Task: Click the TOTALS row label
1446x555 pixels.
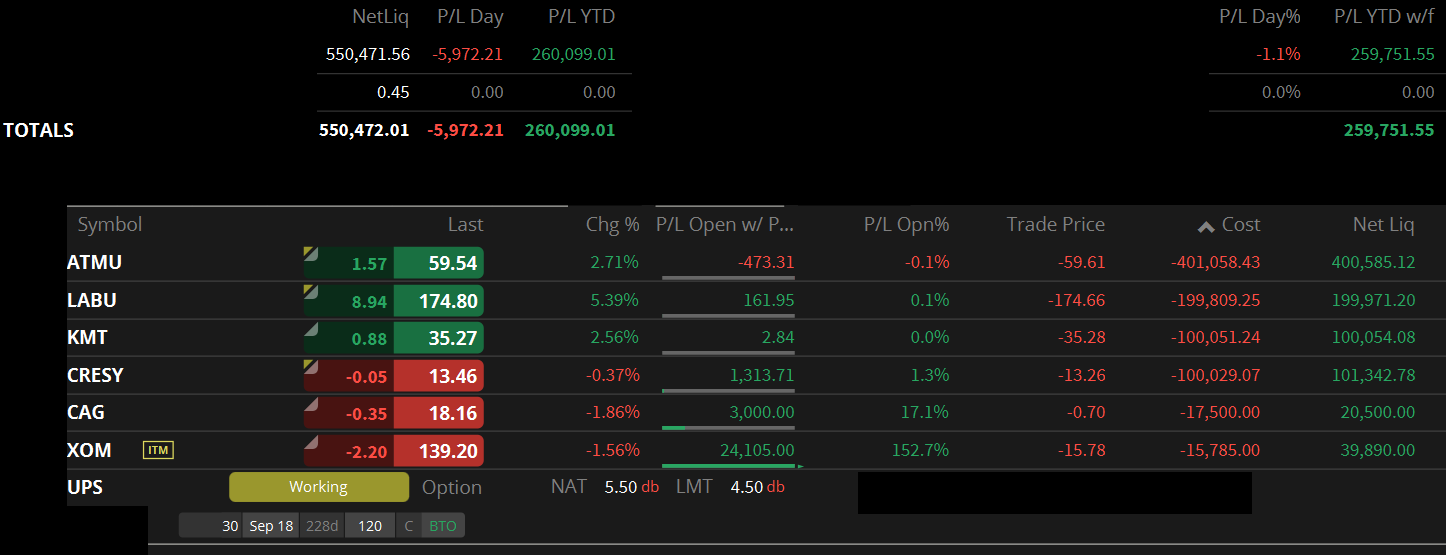Action: tap(38, 130)
